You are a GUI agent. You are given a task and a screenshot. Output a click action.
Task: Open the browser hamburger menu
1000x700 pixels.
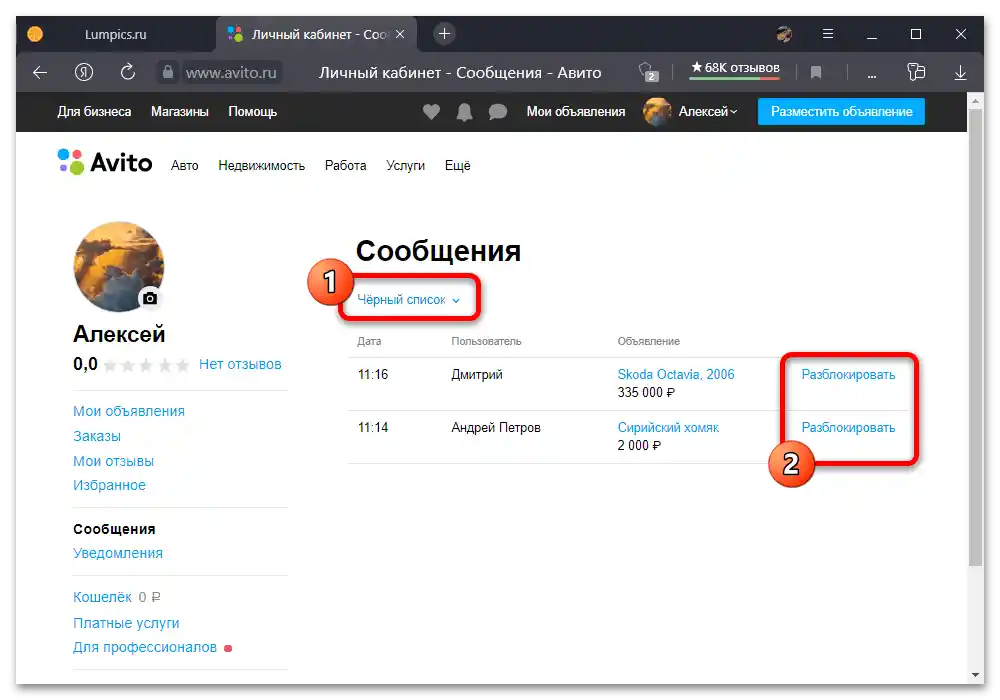point(828,34)
